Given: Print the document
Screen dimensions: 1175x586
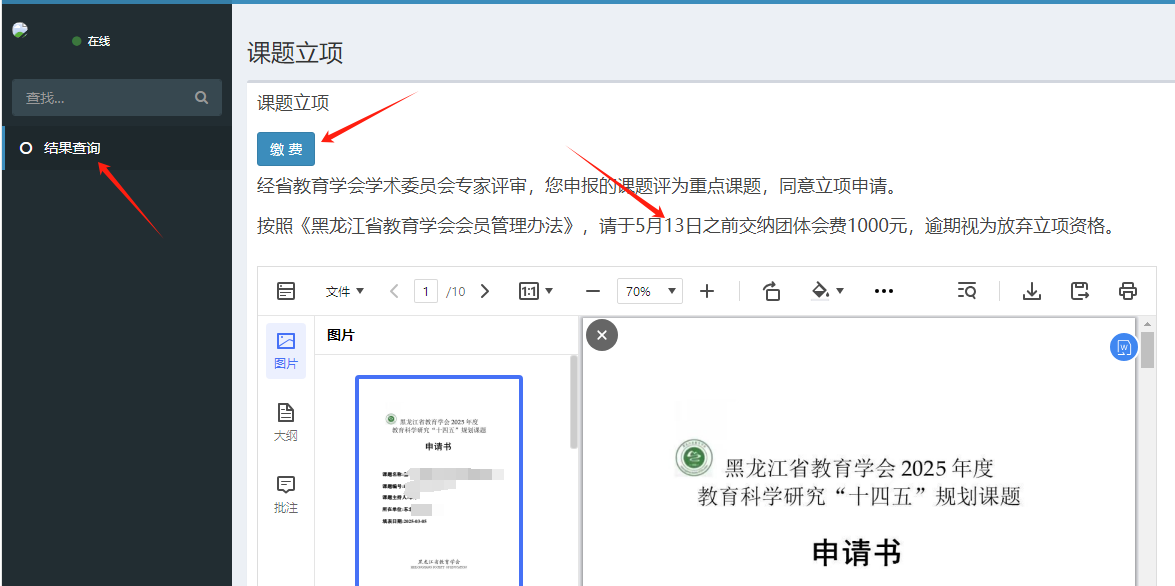Looking at the screenshot, I should click(1128, 292).
